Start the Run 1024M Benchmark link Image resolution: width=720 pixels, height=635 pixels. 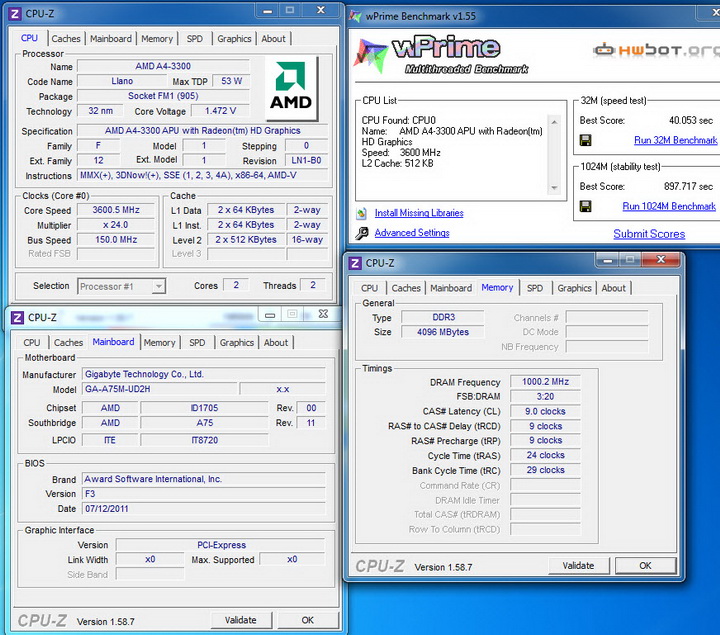[x=669, y=206]
